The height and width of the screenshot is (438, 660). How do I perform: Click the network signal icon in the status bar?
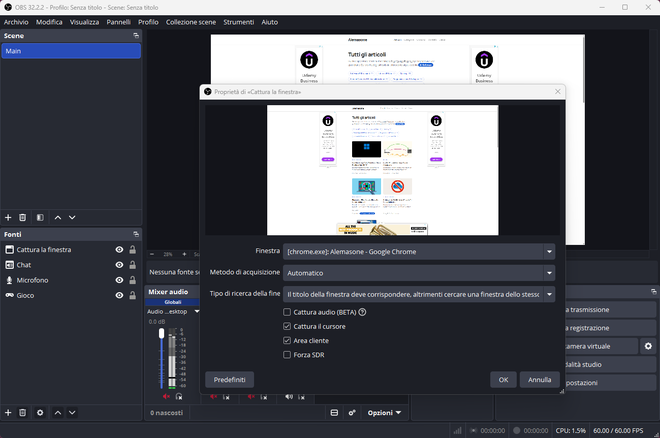tap(457, 430)
